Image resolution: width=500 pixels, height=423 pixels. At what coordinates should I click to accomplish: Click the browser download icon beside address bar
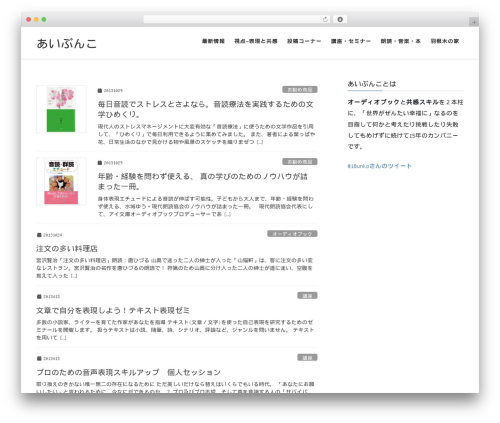click(340, 20)
